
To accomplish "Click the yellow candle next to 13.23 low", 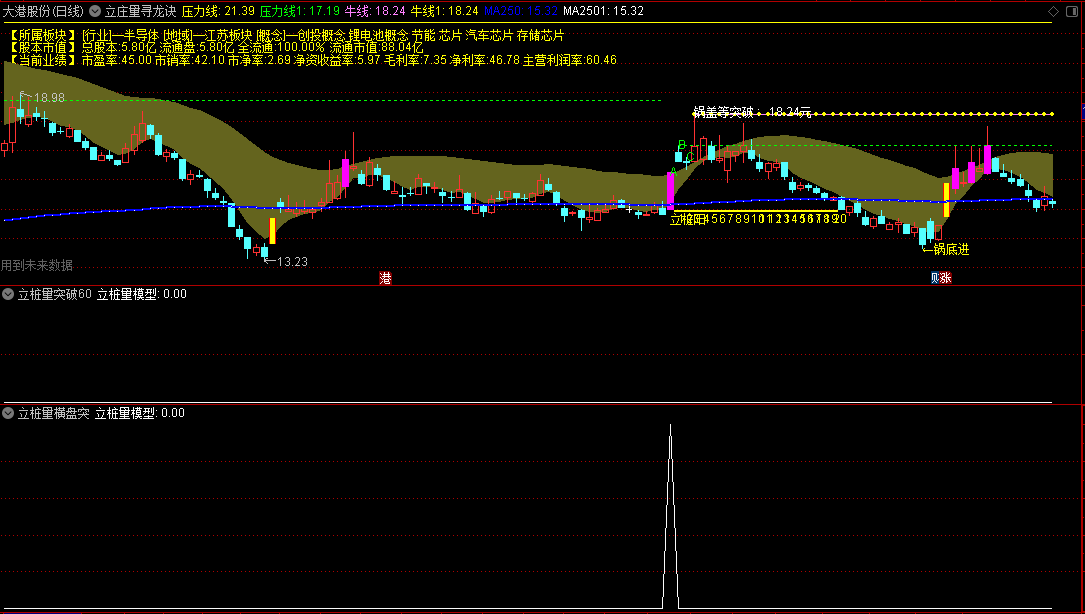I will (x=273, y=231).
